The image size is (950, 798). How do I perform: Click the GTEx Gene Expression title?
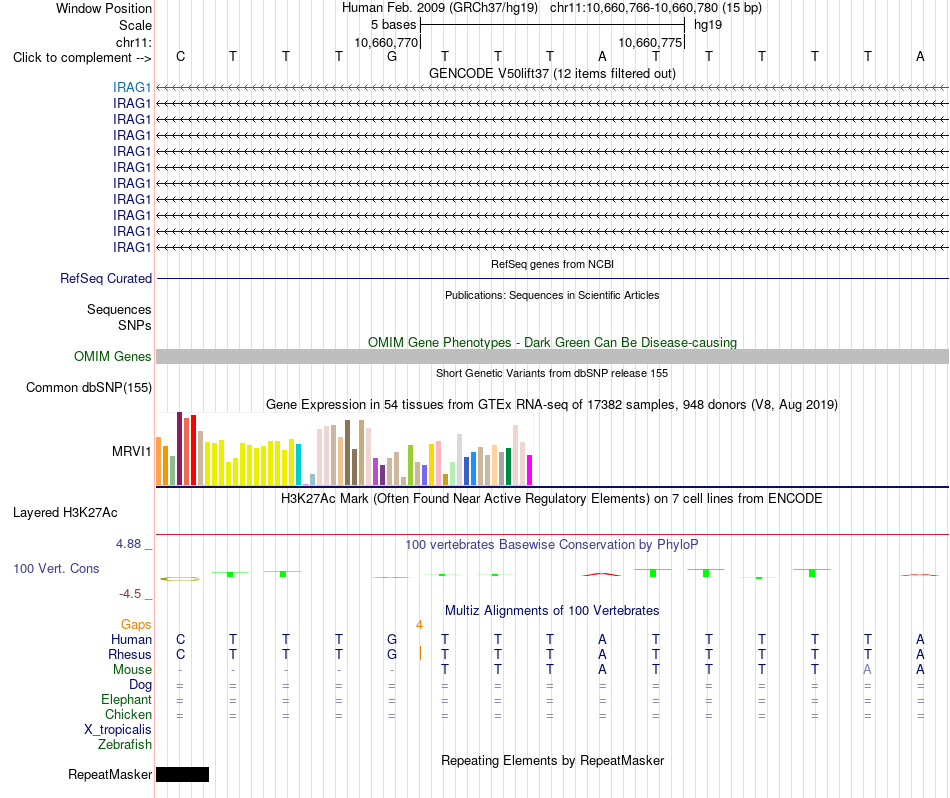tap(552, 405)
